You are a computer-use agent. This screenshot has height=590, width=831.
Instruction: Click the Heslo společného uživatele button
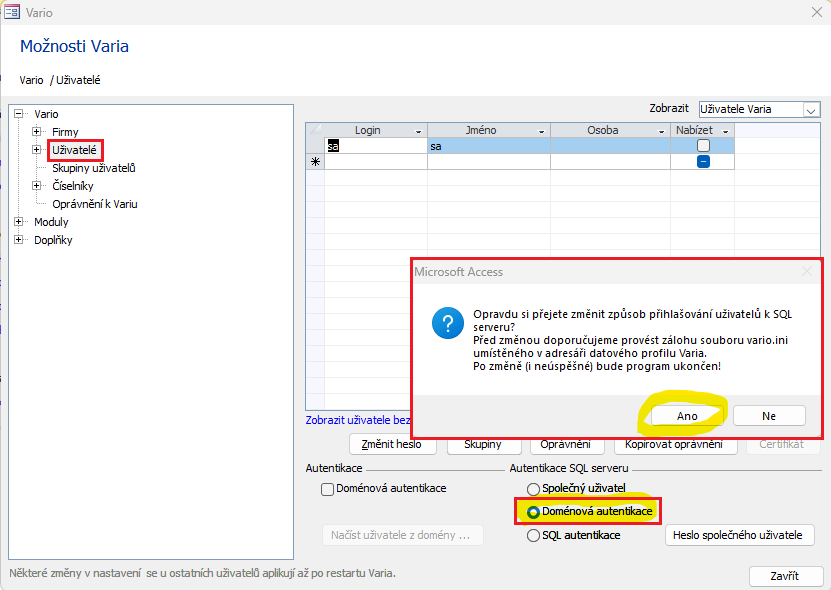click(739, 535)
